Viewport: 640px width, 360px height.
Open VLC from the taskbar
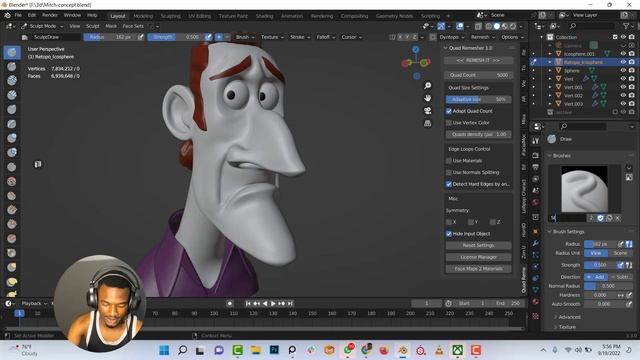click(439, 350)
